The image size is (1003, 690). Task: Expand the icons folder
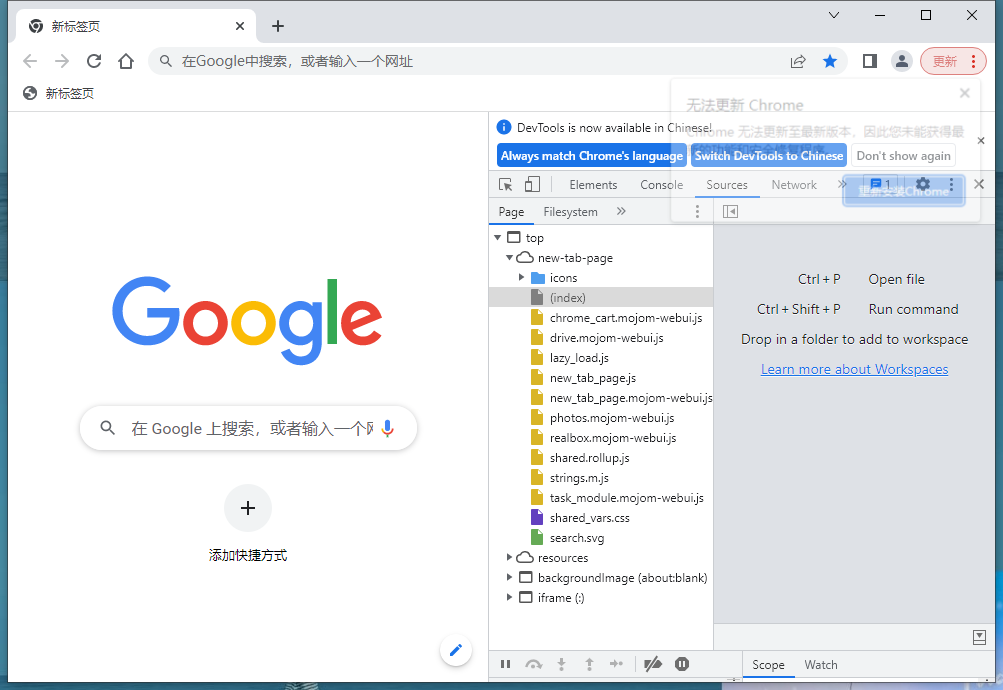pos(521,278)
